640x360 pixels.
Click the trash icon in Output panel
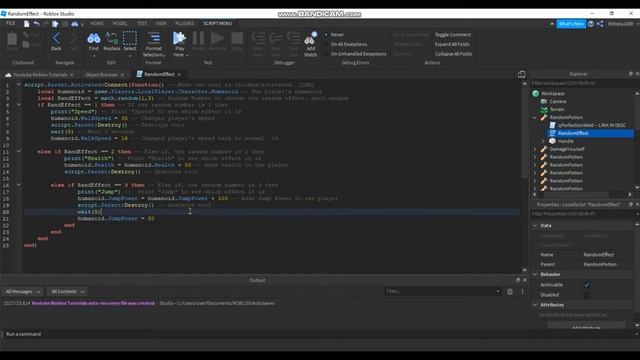(510, 291)
